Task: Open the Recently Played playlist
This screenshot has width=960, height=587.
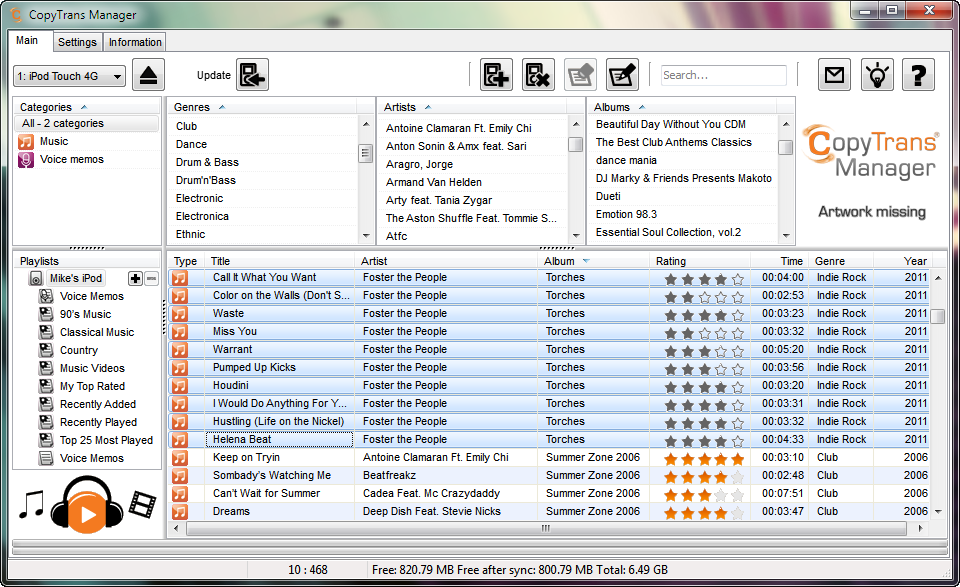Action: (x=98, y=422)
